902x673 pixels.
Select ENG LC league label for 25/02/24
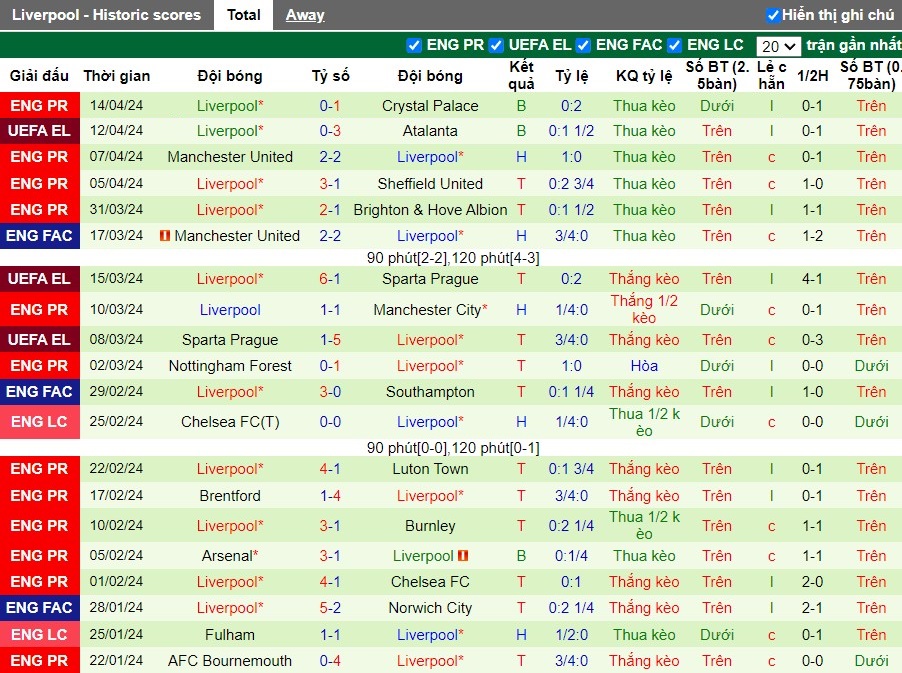[x=40, y=422]
